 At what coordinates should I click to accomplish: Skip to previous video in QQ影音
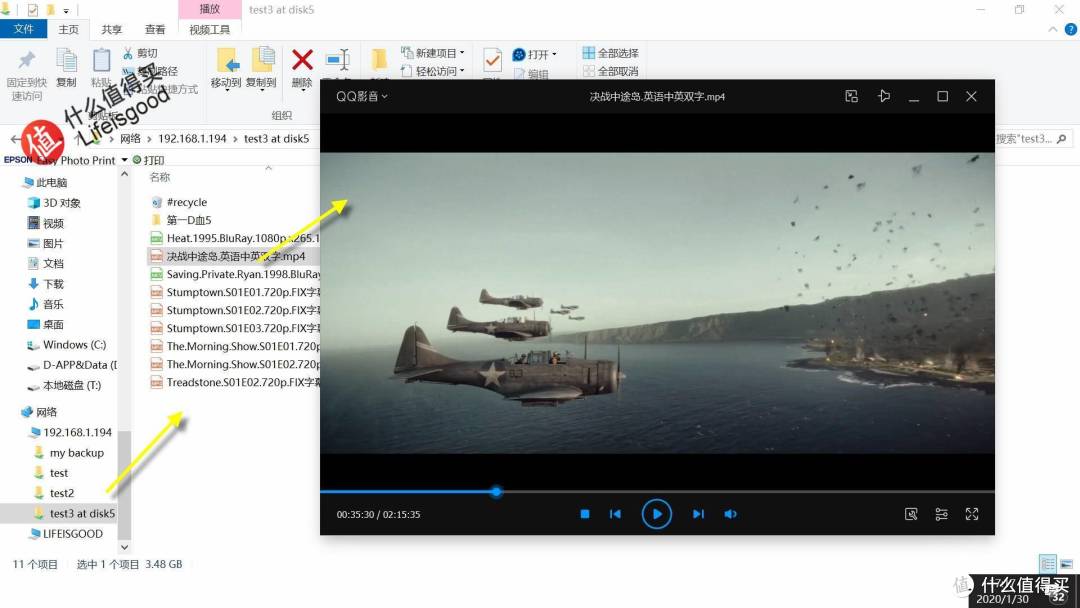coord(615,514)
